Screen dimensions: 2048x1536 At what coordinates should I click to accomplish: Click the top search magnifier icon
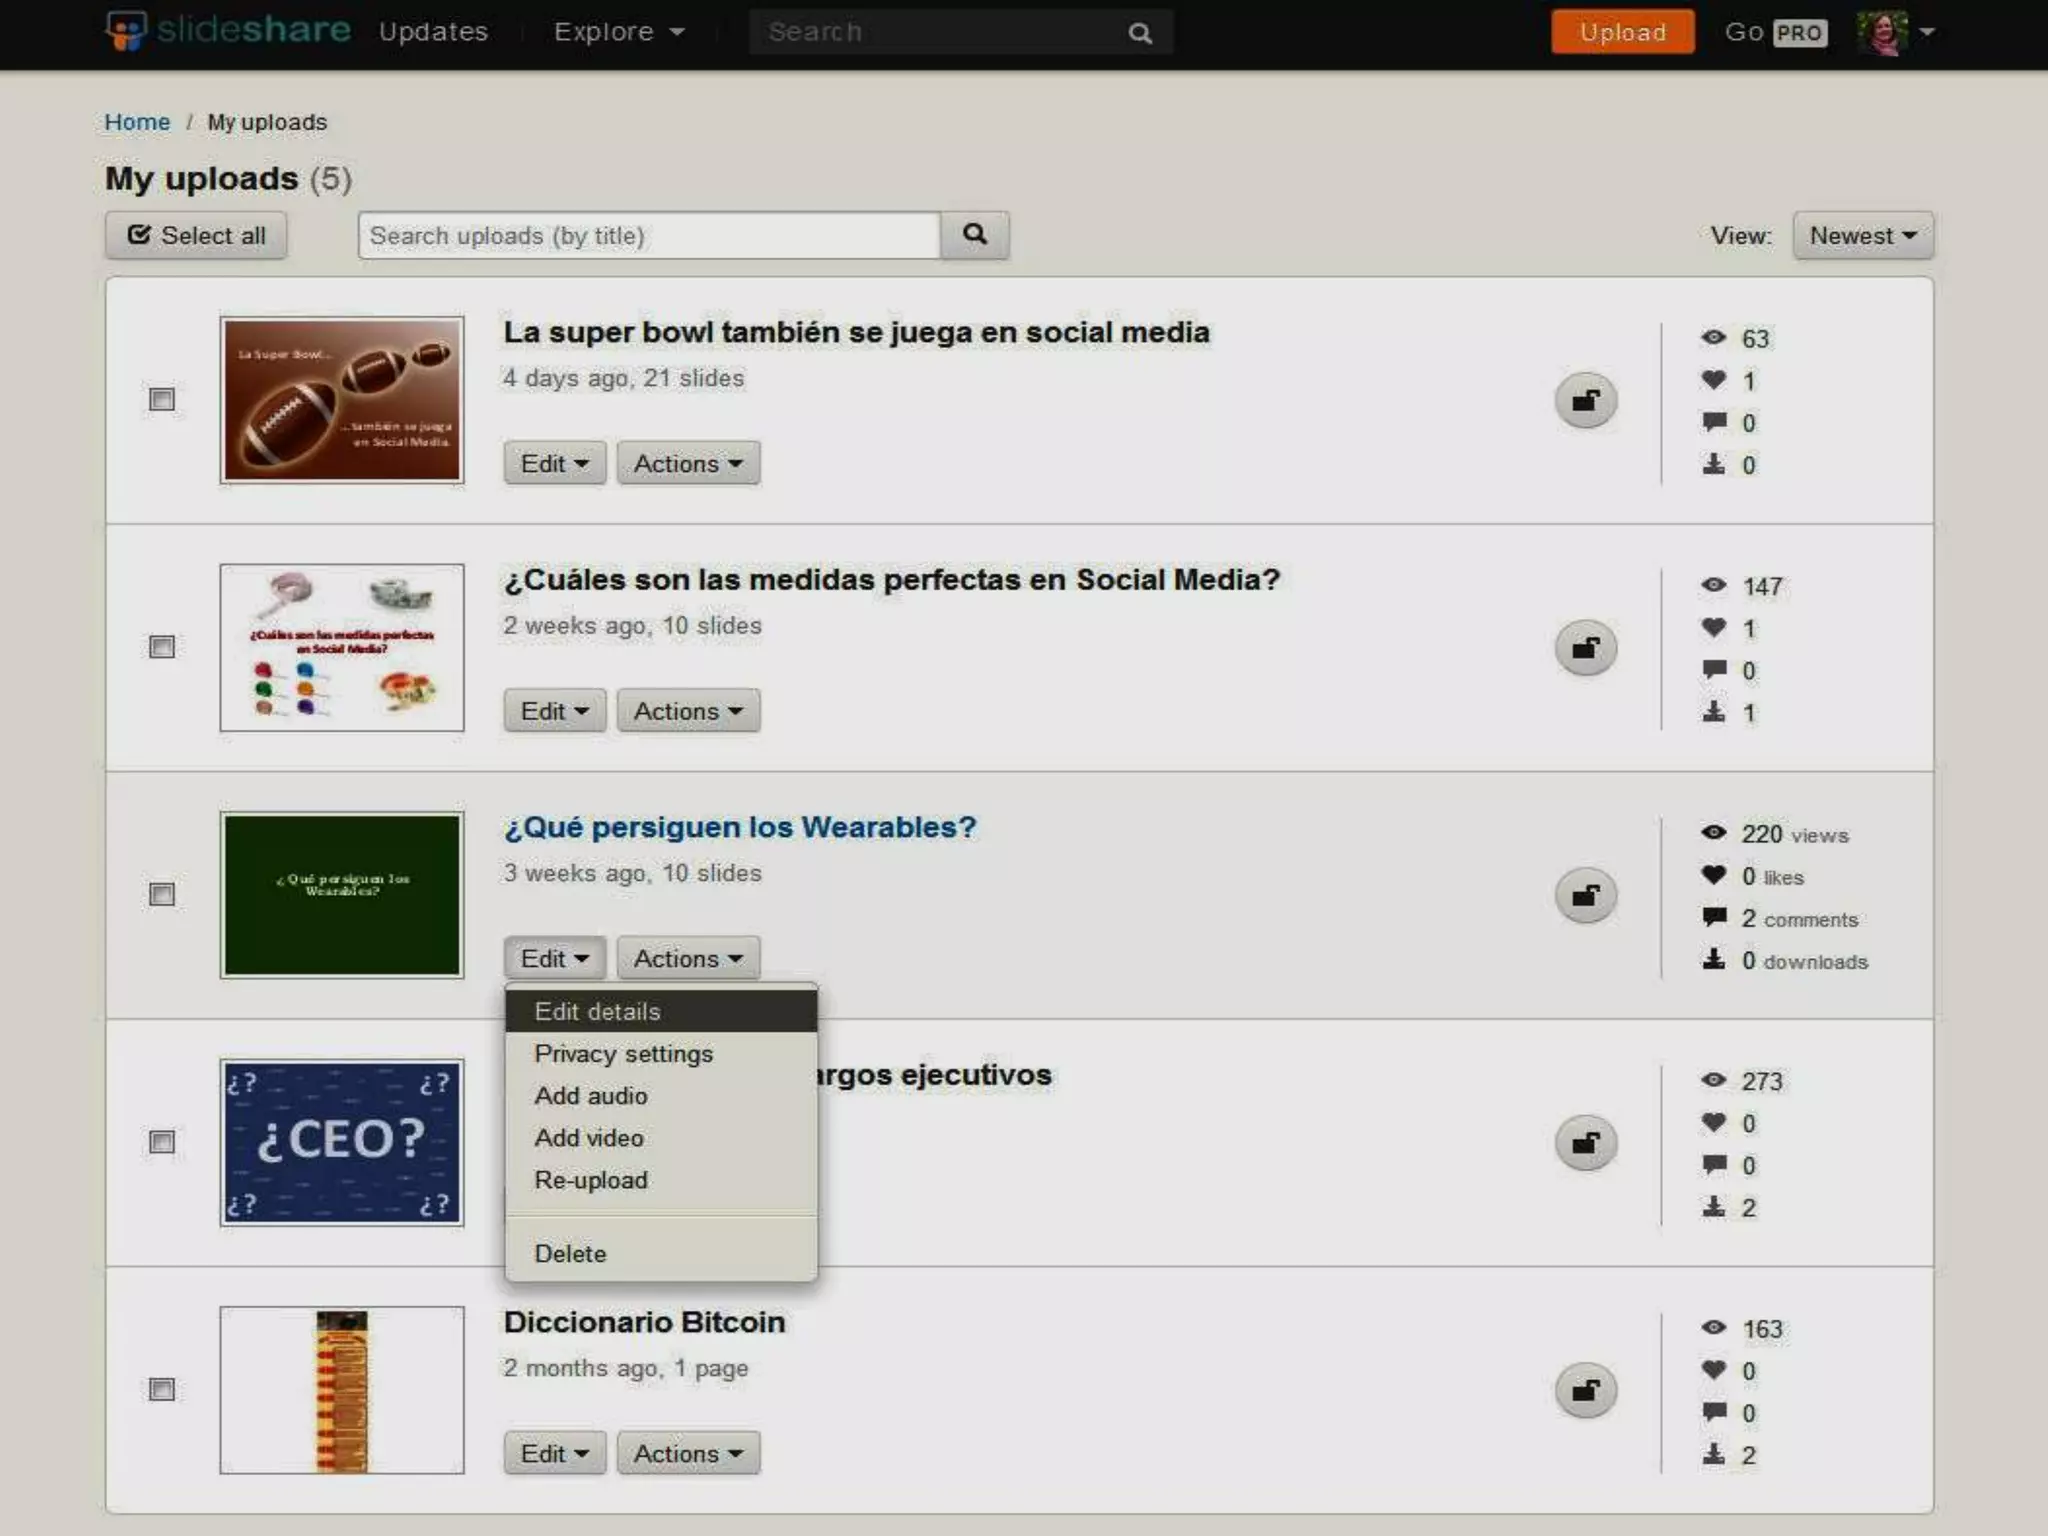1140,33
